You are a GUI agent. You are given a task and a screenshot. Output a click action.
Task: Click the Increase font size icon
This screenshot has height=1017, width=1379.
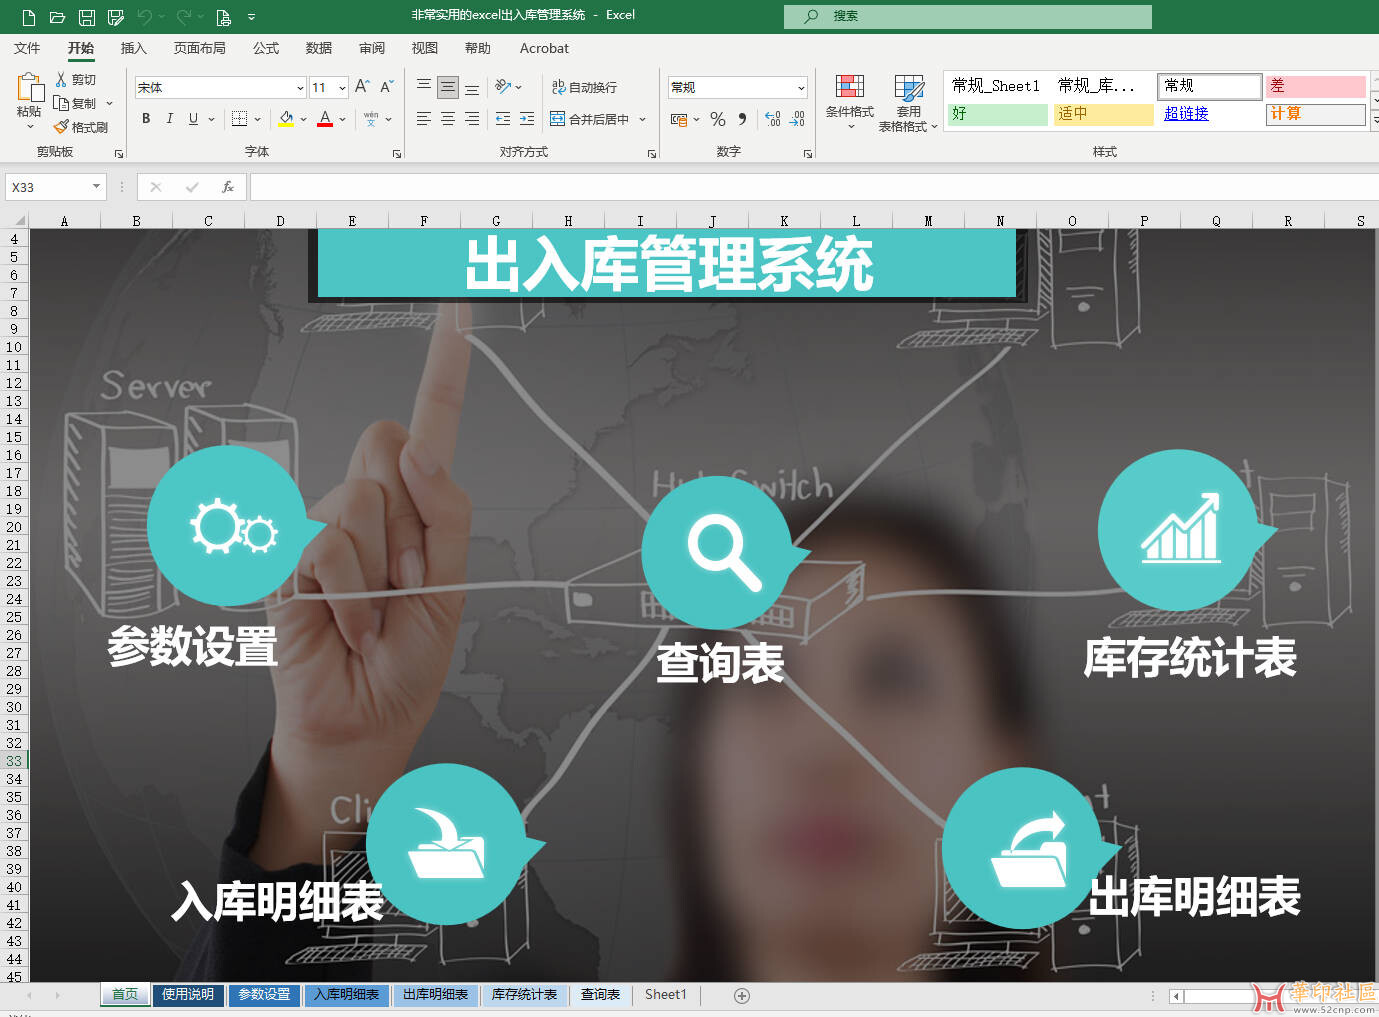coord(362,87)
